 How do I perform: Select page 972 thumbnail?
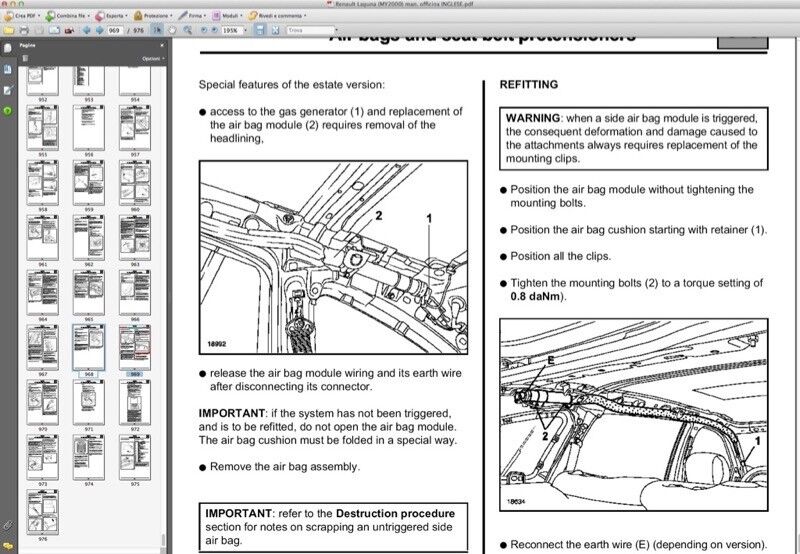click(x=135, y=402)
